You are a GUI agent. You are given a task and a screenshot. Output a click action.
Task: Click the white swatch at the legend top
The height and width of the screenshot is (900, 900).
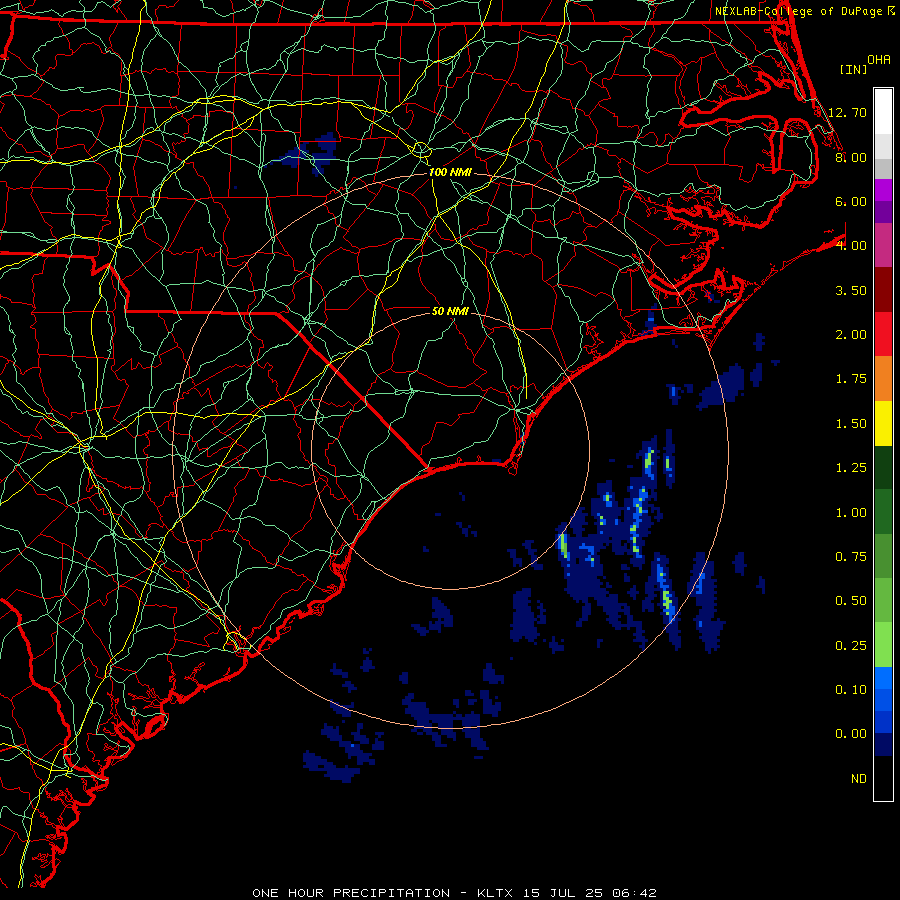click(x=883, y=112)
